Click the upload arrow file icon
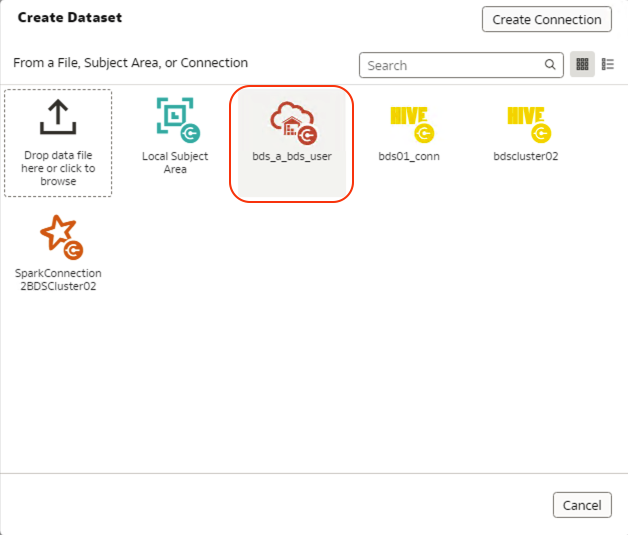 click(58, 117)
